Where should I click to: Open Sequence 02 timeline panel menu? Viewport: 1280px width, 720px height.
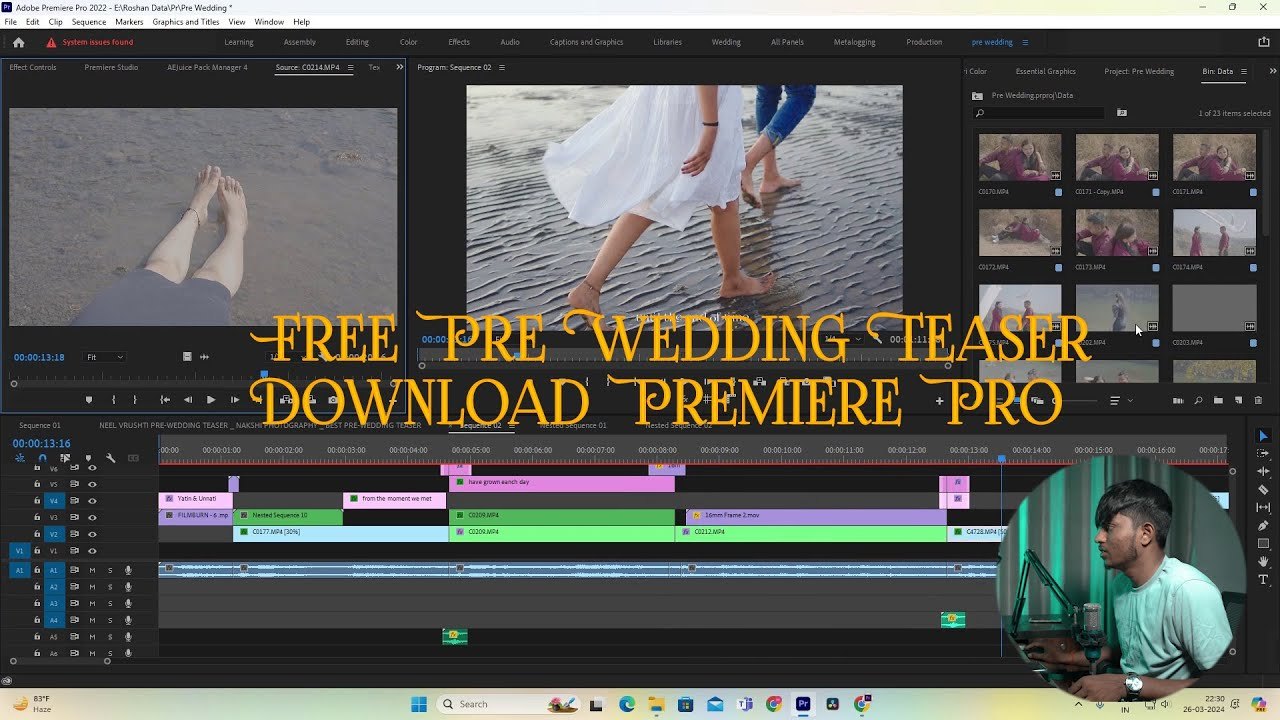(x=512, y=425)
